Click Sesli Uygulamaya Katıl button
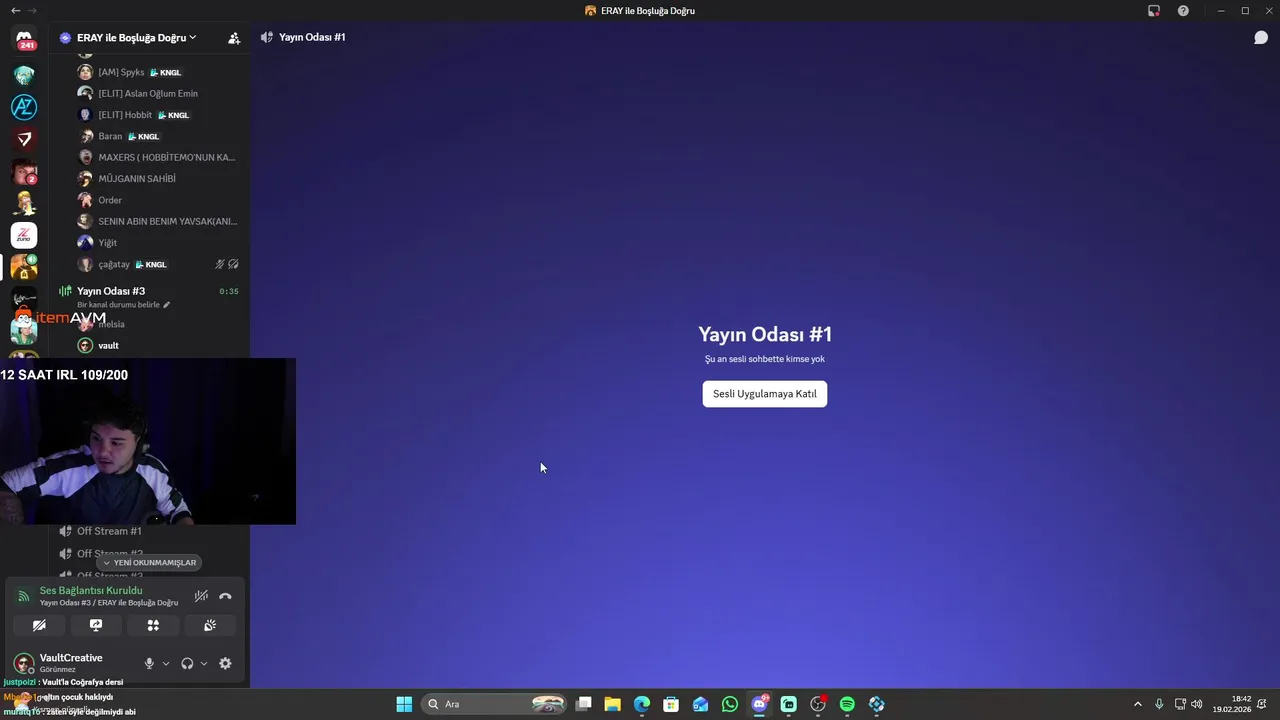The width and height of the screenshot is (1280, 720). [x=765, y=394]
